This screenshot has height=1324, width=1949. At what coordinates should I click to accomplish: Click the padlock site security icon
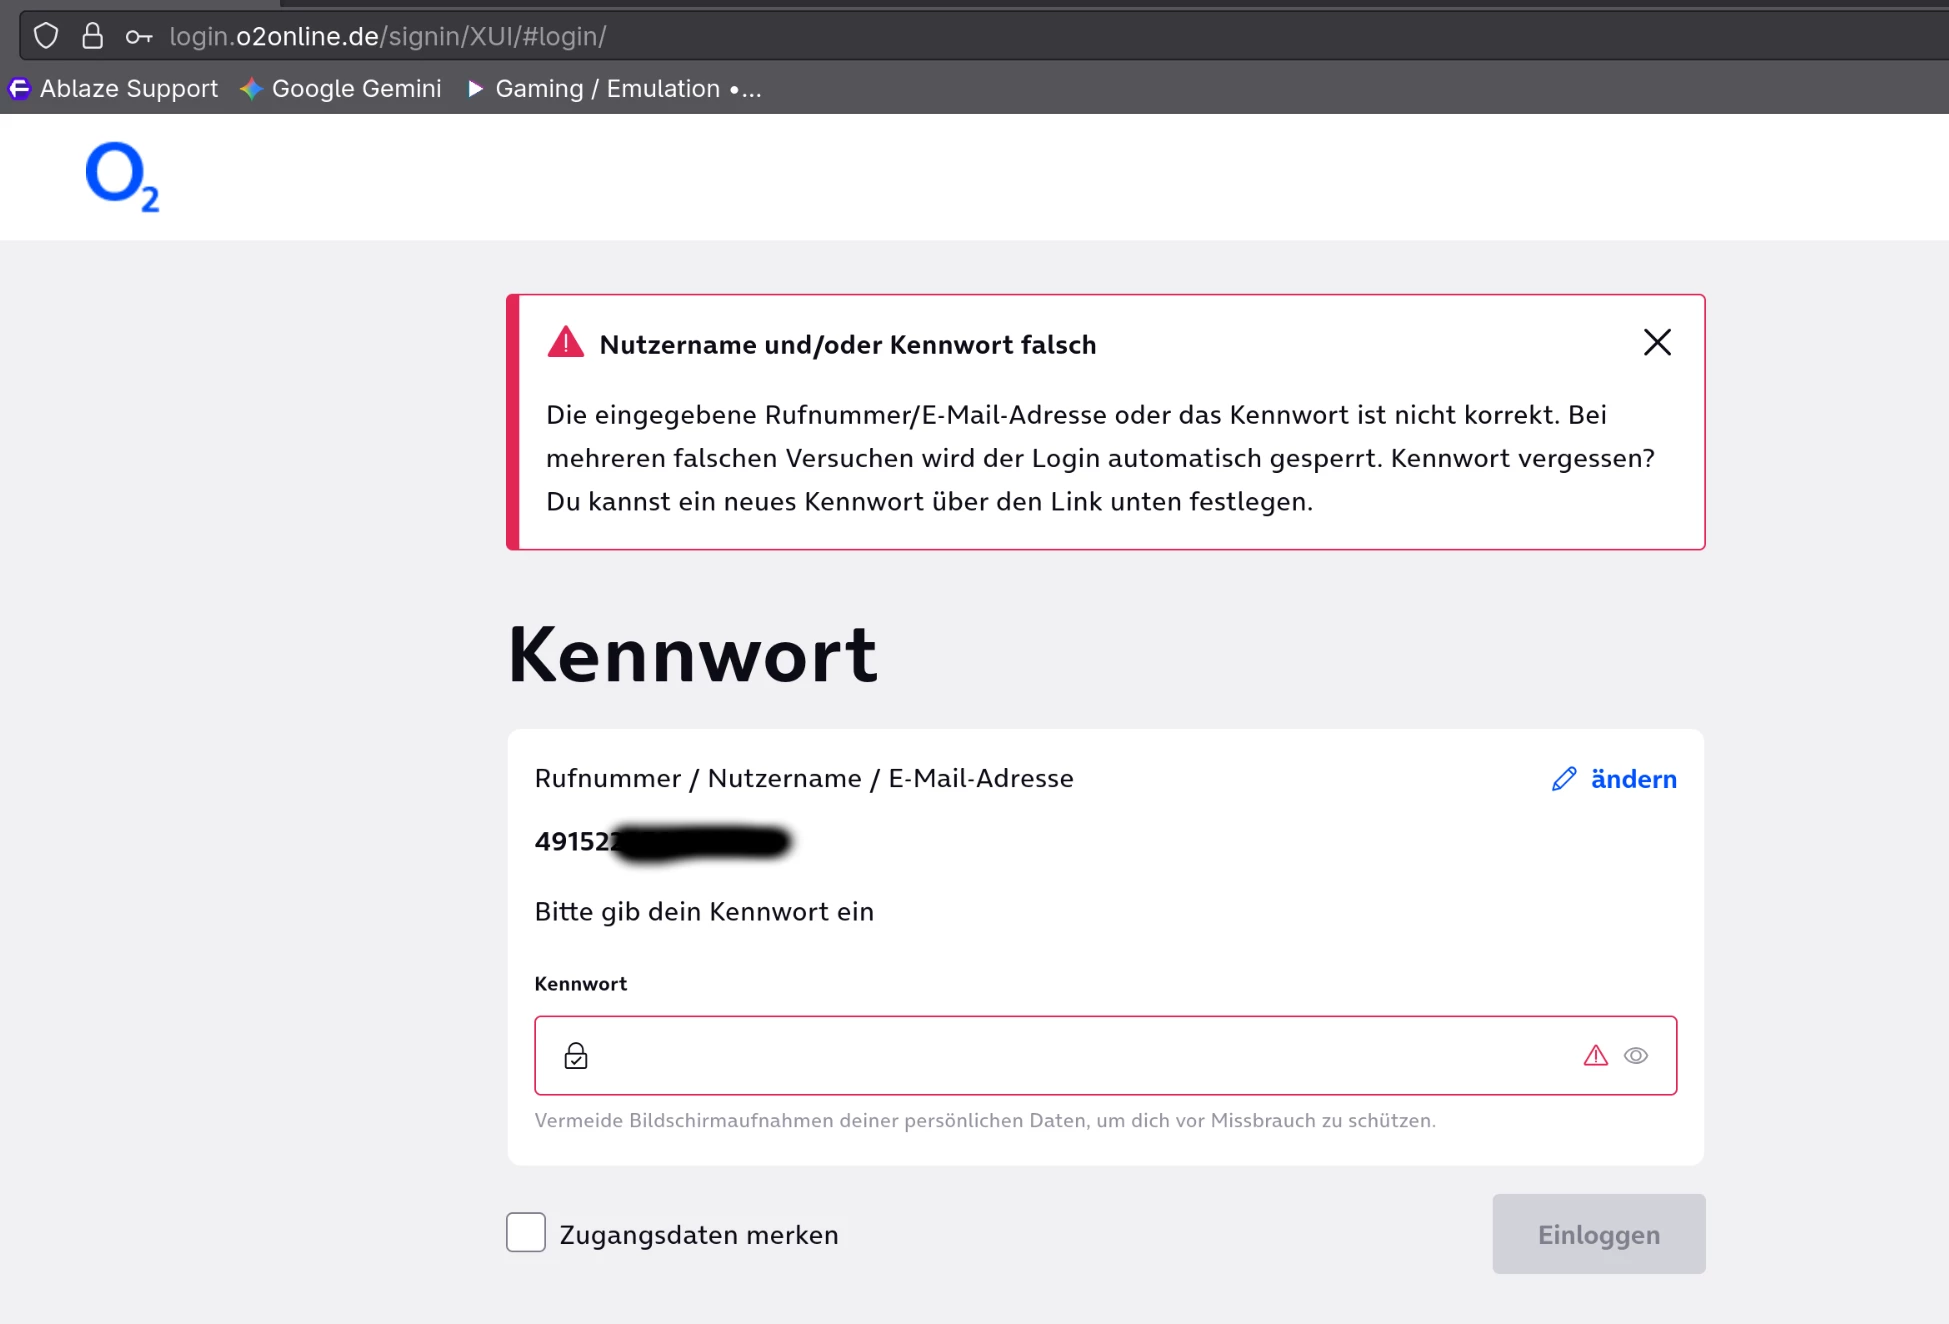92,36
